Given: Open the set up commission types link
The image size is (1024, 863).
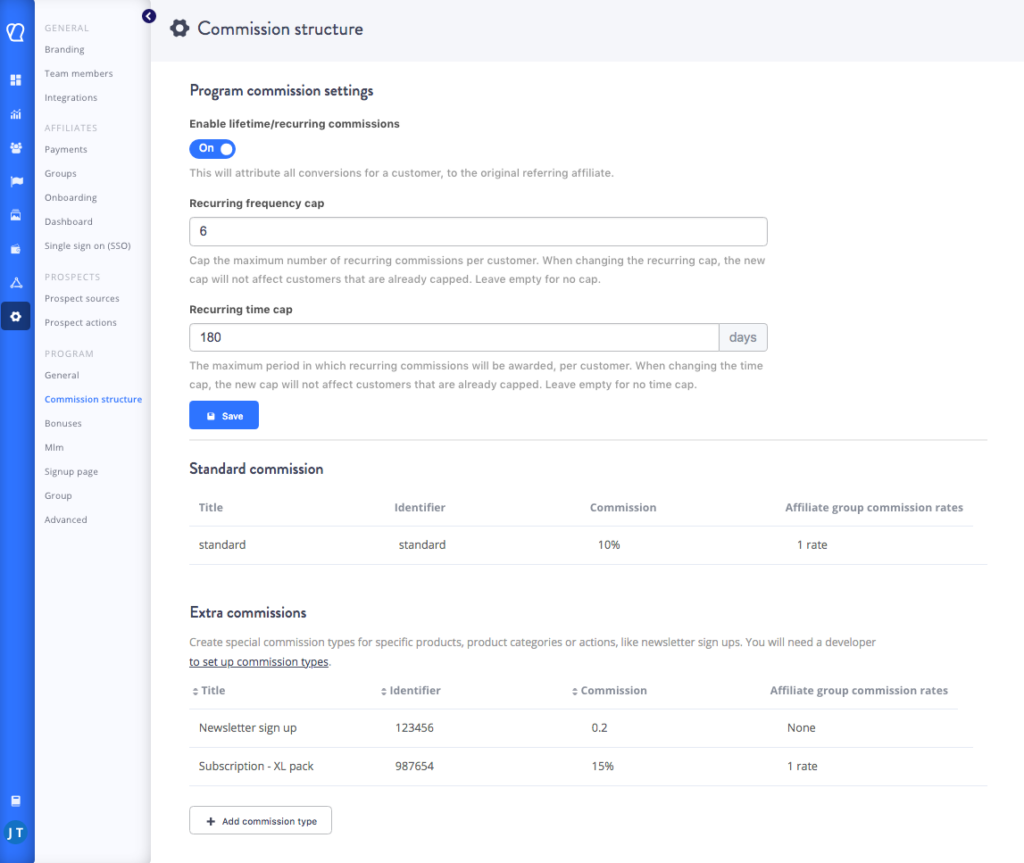Looking at the screenshot, I should pos(258,661).
